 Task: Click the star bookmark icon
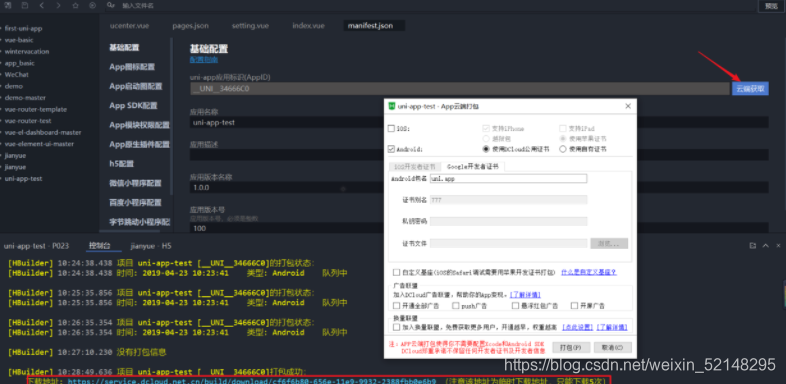[75, 5]
